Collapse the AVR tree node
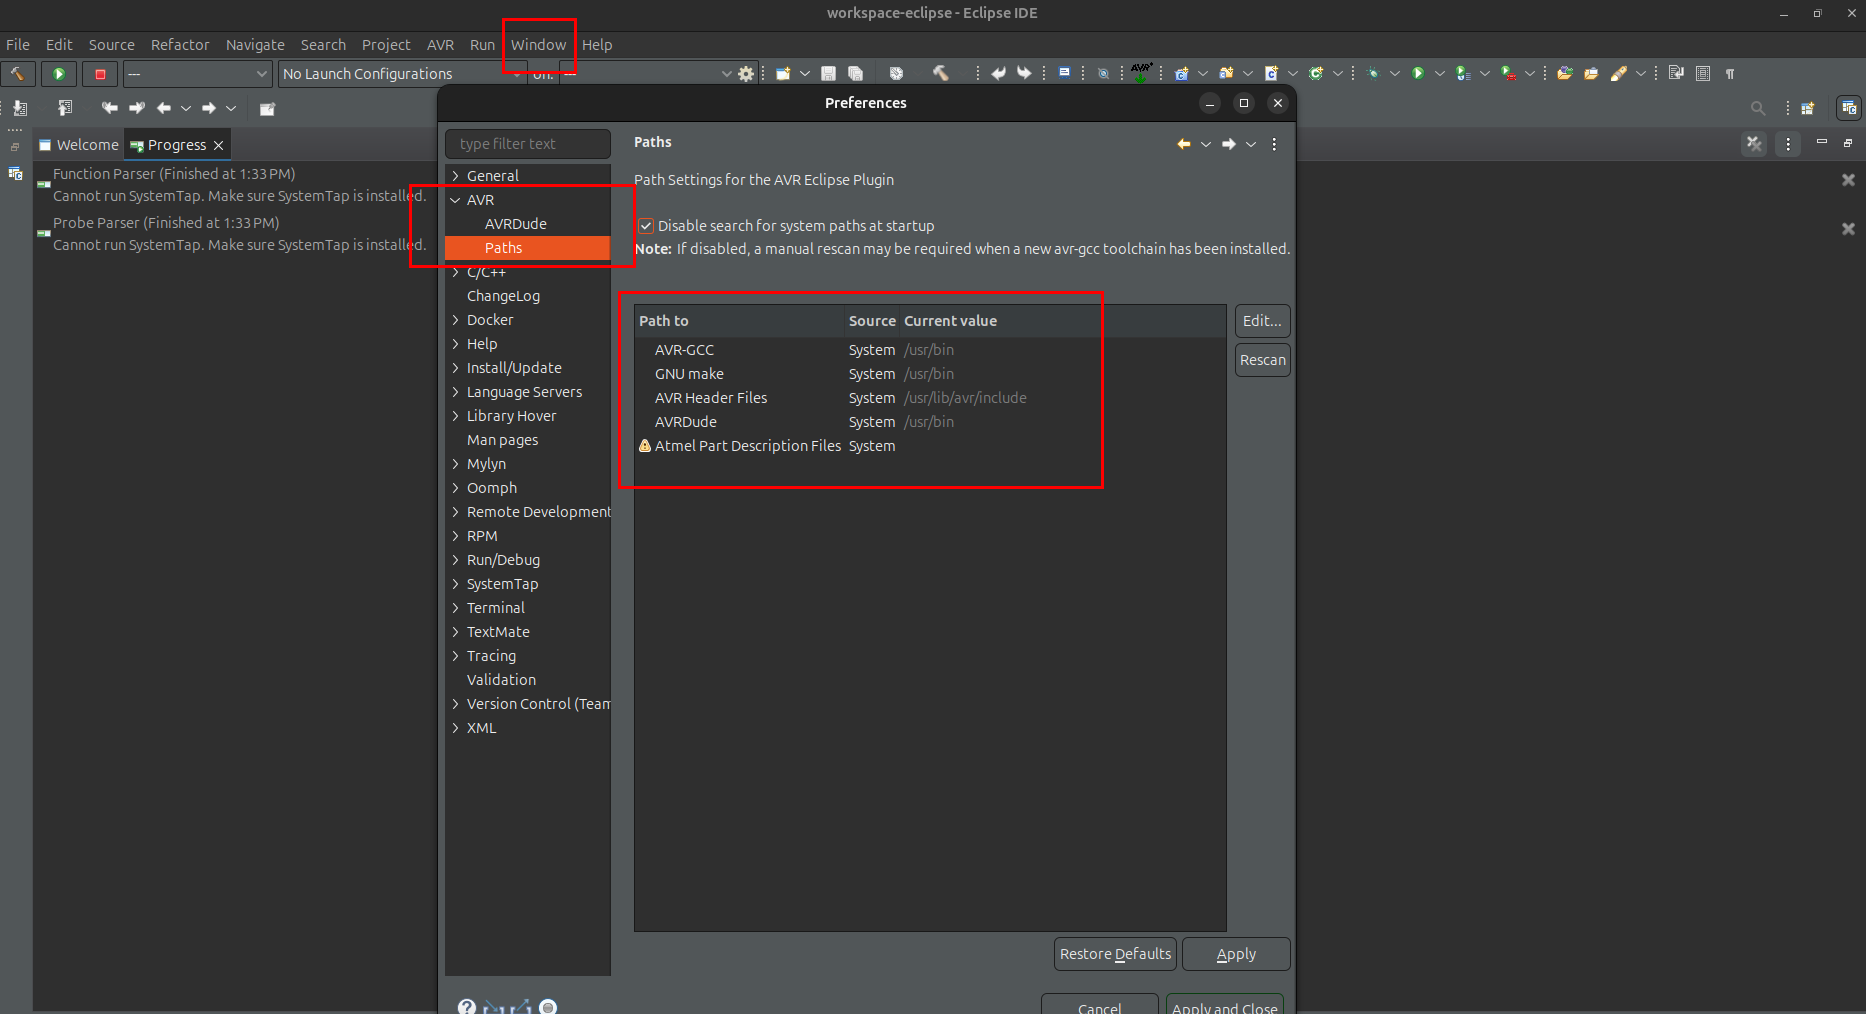The image size is (1866, 1014). click(456, 200)
